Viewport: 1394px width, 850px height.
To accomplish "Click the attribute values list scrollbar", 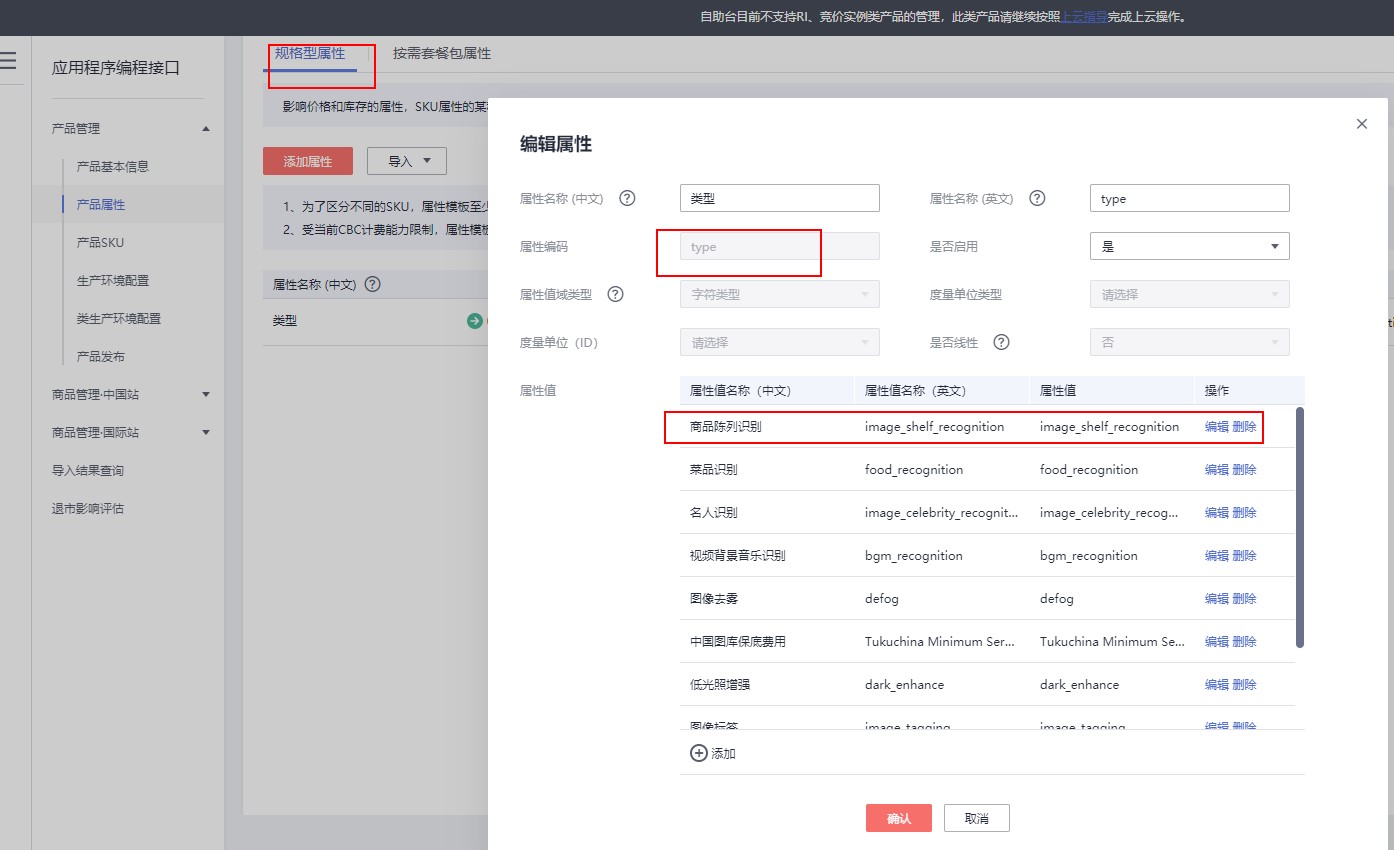I will (1300, 526).
